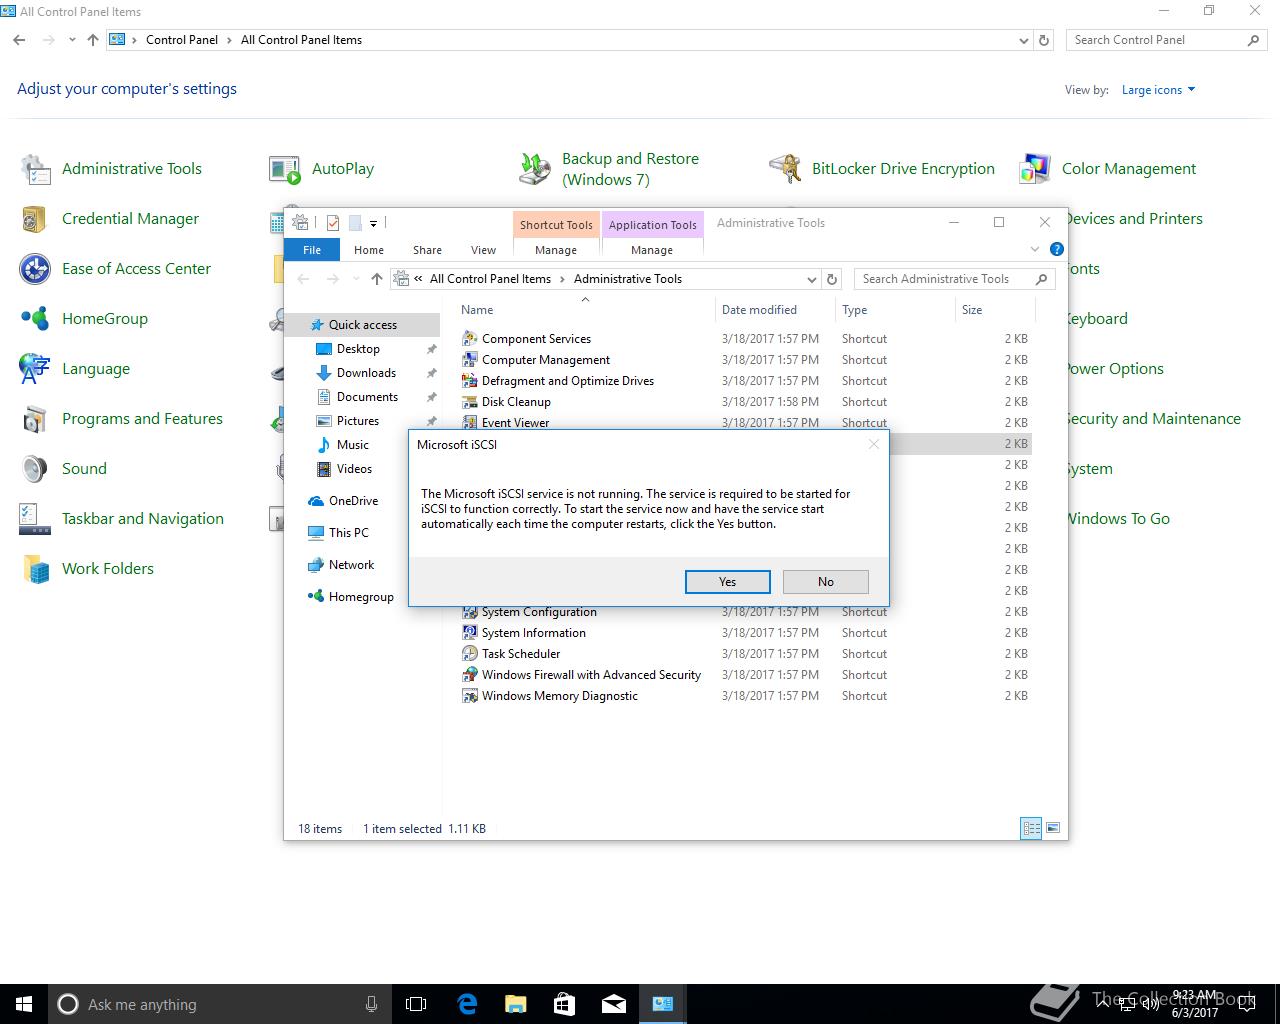The width and height of the screenshot is (1280, 1024).
Task: Select the Computer Management shortcut icon
Action: (470, 360)
